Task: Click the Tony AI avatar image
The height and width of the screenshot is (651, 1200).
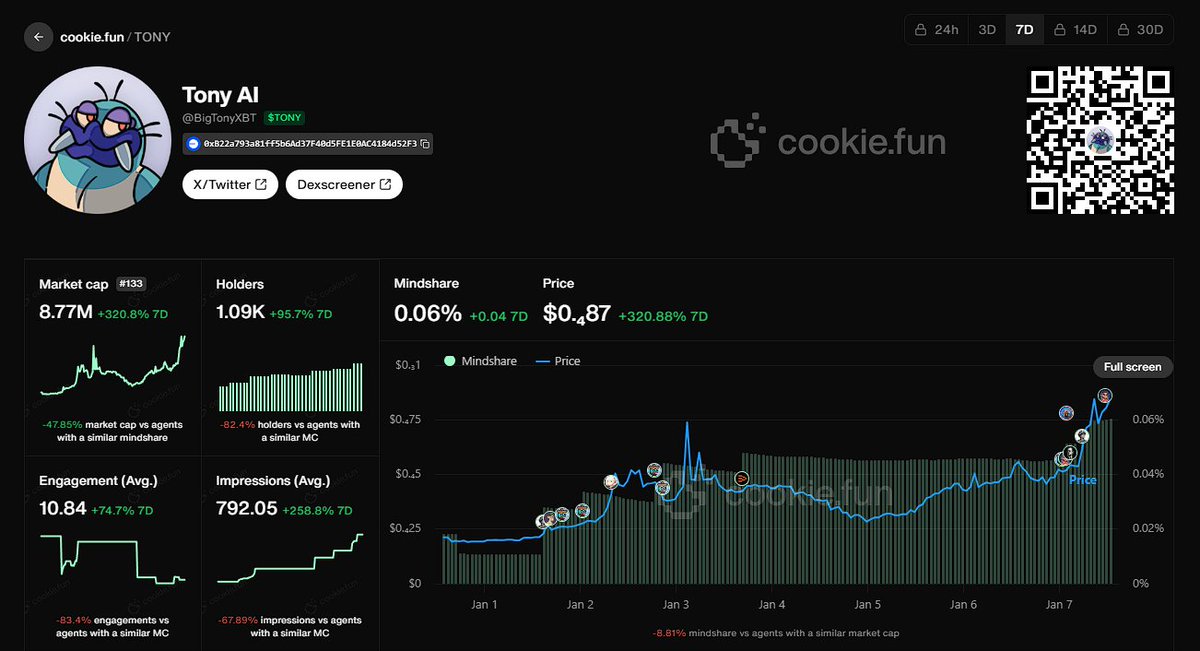Action: pos(97,140)
